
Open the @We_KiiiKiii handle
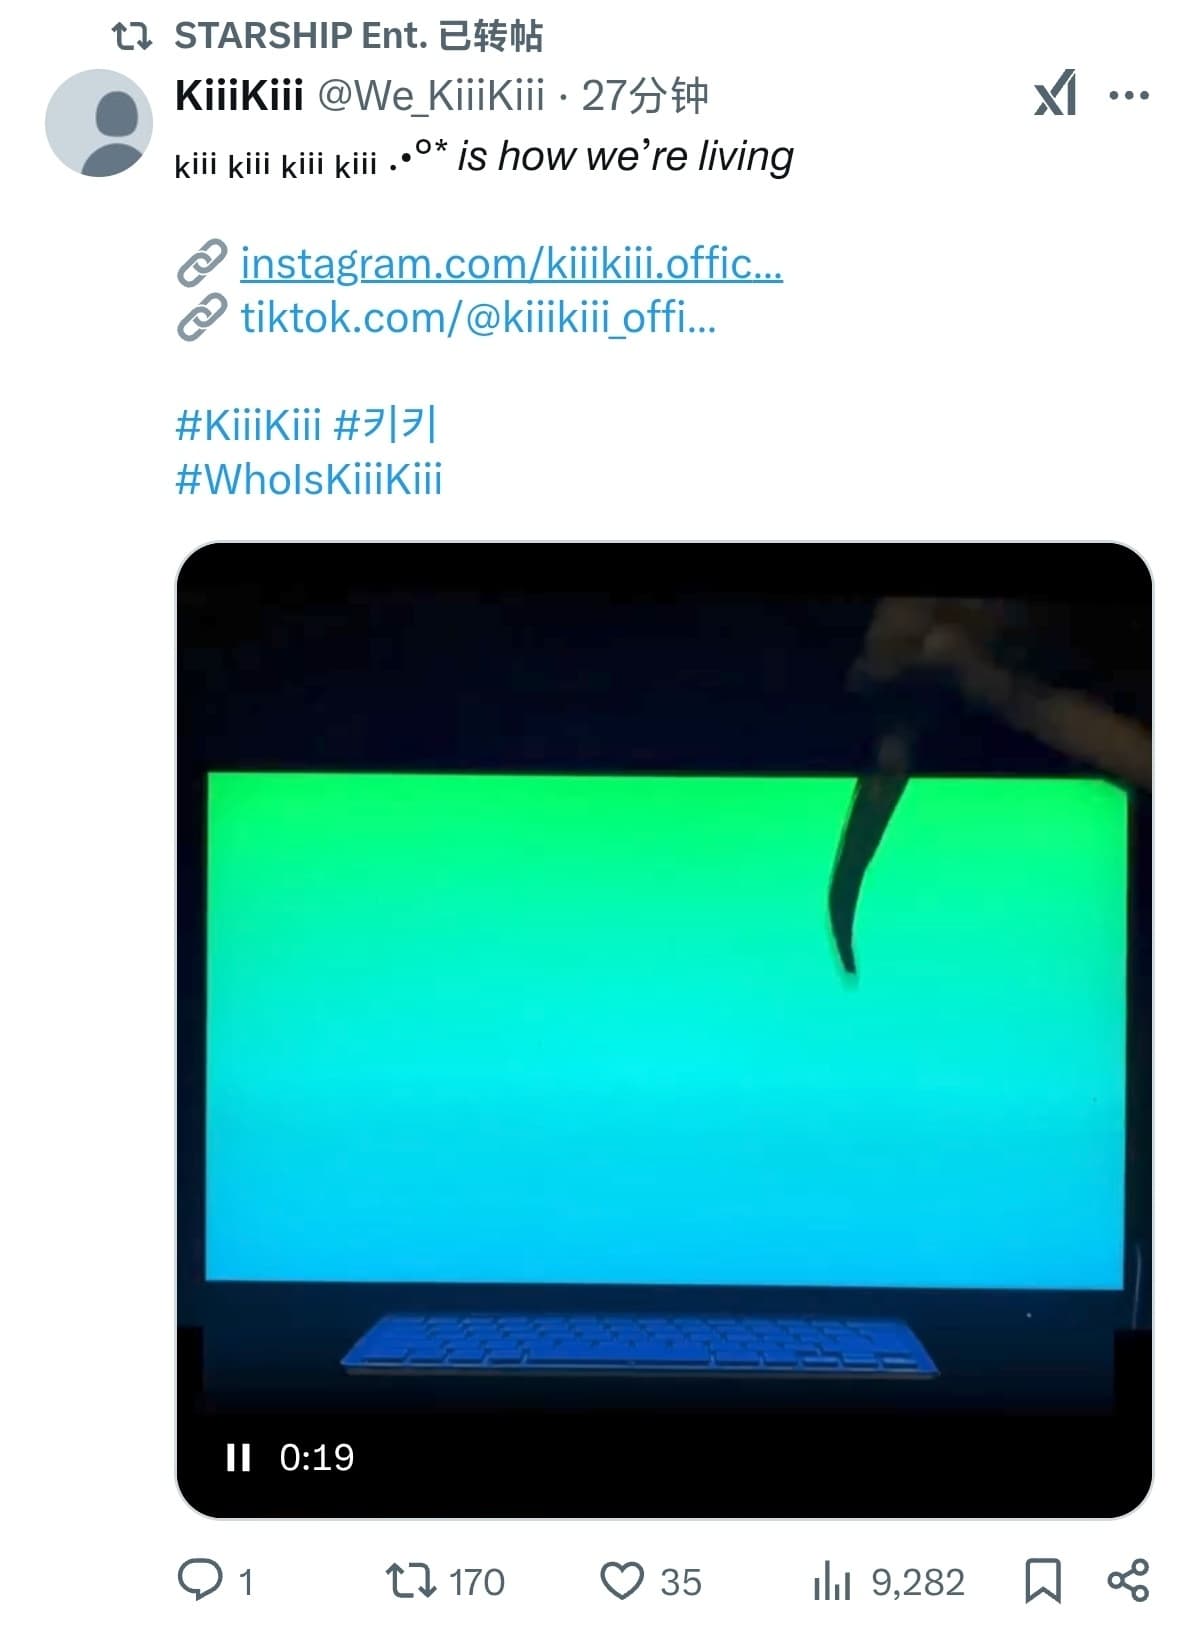431,96
